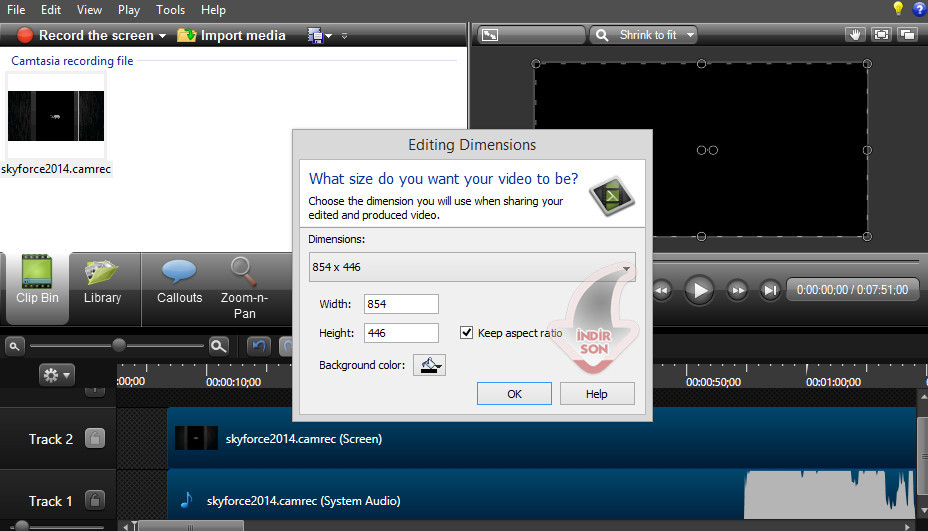Click the rewind playback button

(x=662, y=290)
